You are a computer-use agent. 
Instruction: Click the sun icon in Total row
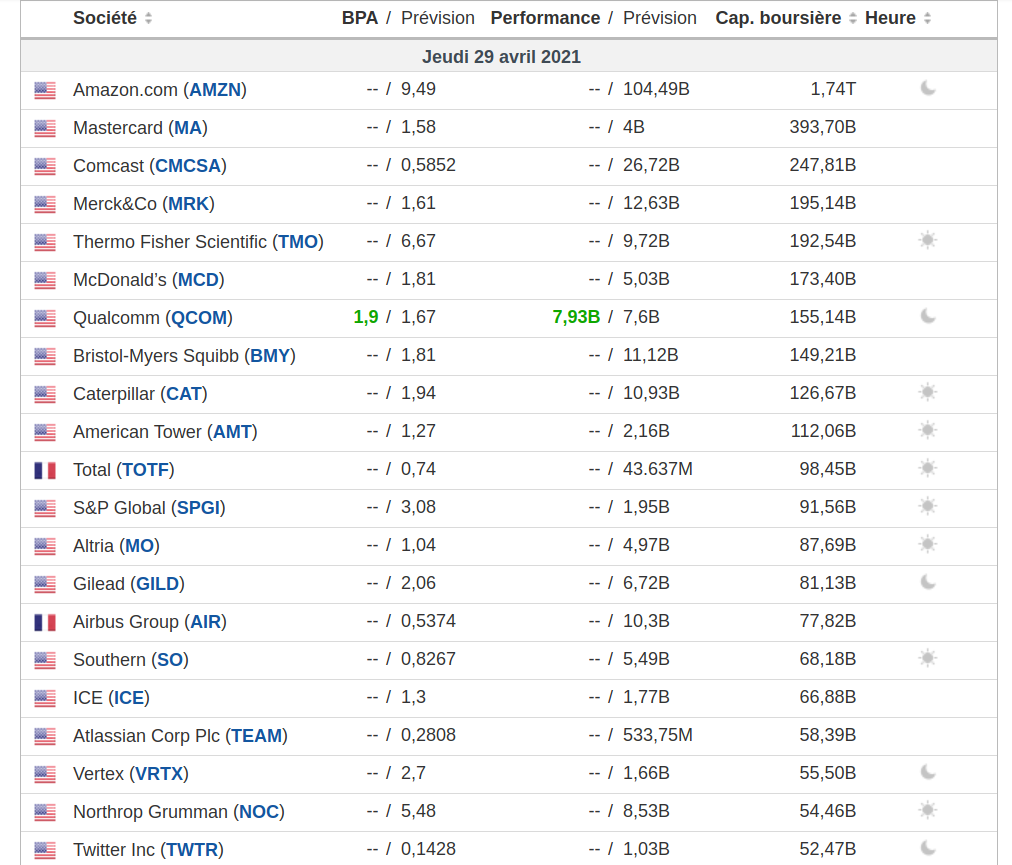928,469
